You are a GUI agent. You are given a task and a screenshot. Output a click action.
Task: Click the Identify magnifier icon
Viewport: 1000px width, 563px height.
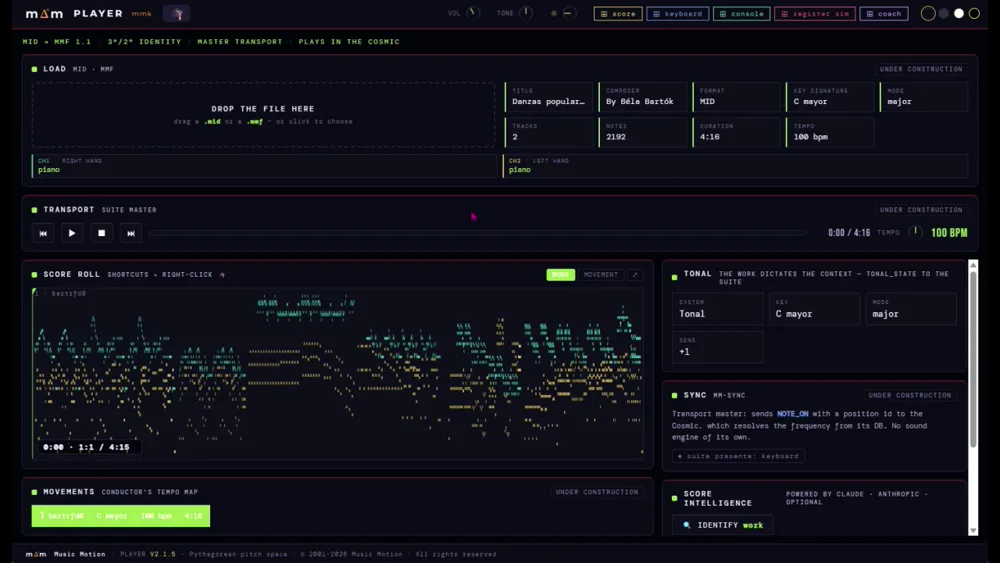pos(687,525)
